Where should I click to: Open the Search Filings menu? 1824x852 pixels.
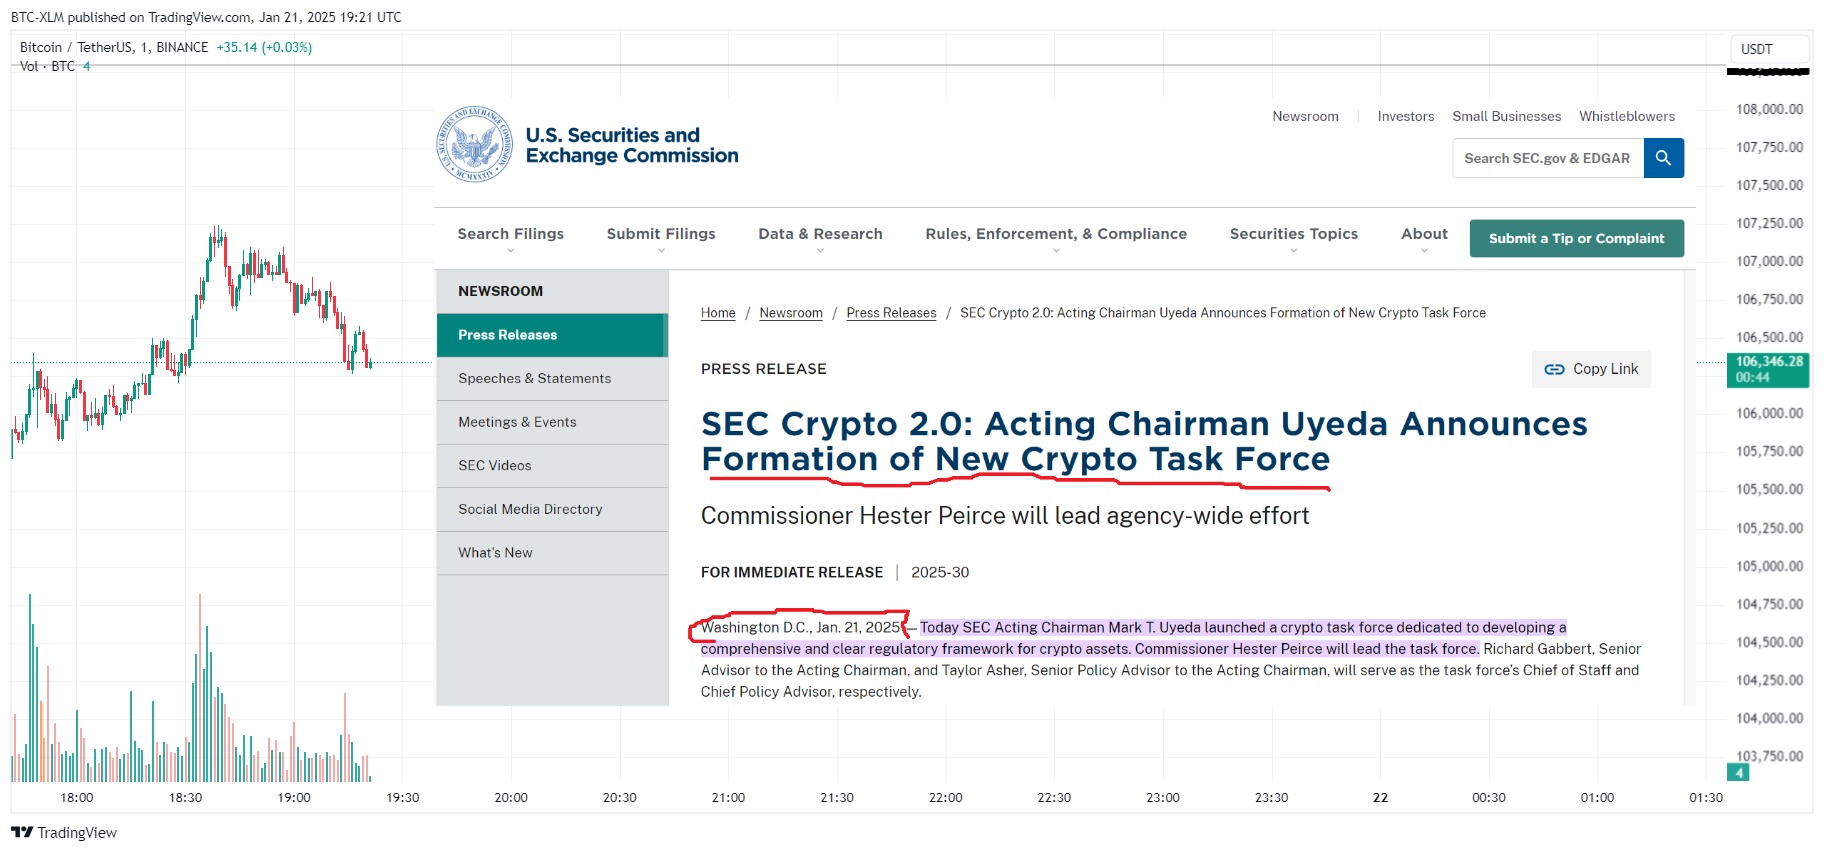pos(511,234)
